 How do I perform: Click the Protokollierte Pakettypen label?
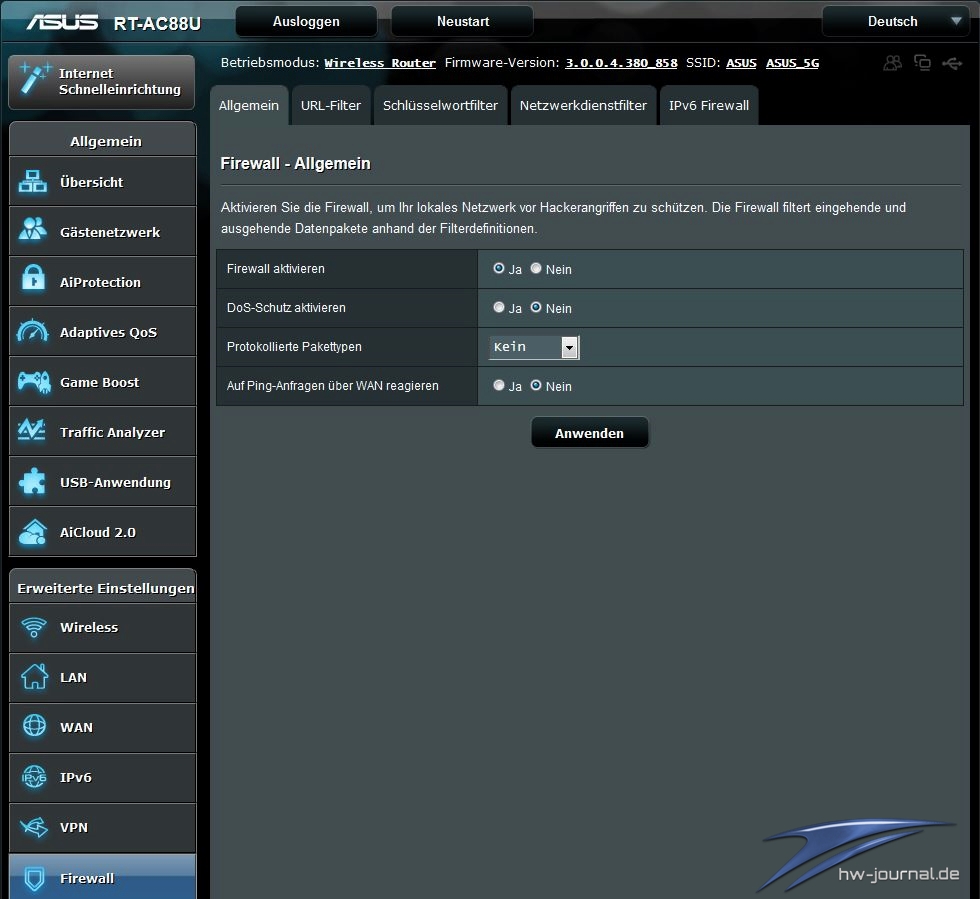(294, 346)
